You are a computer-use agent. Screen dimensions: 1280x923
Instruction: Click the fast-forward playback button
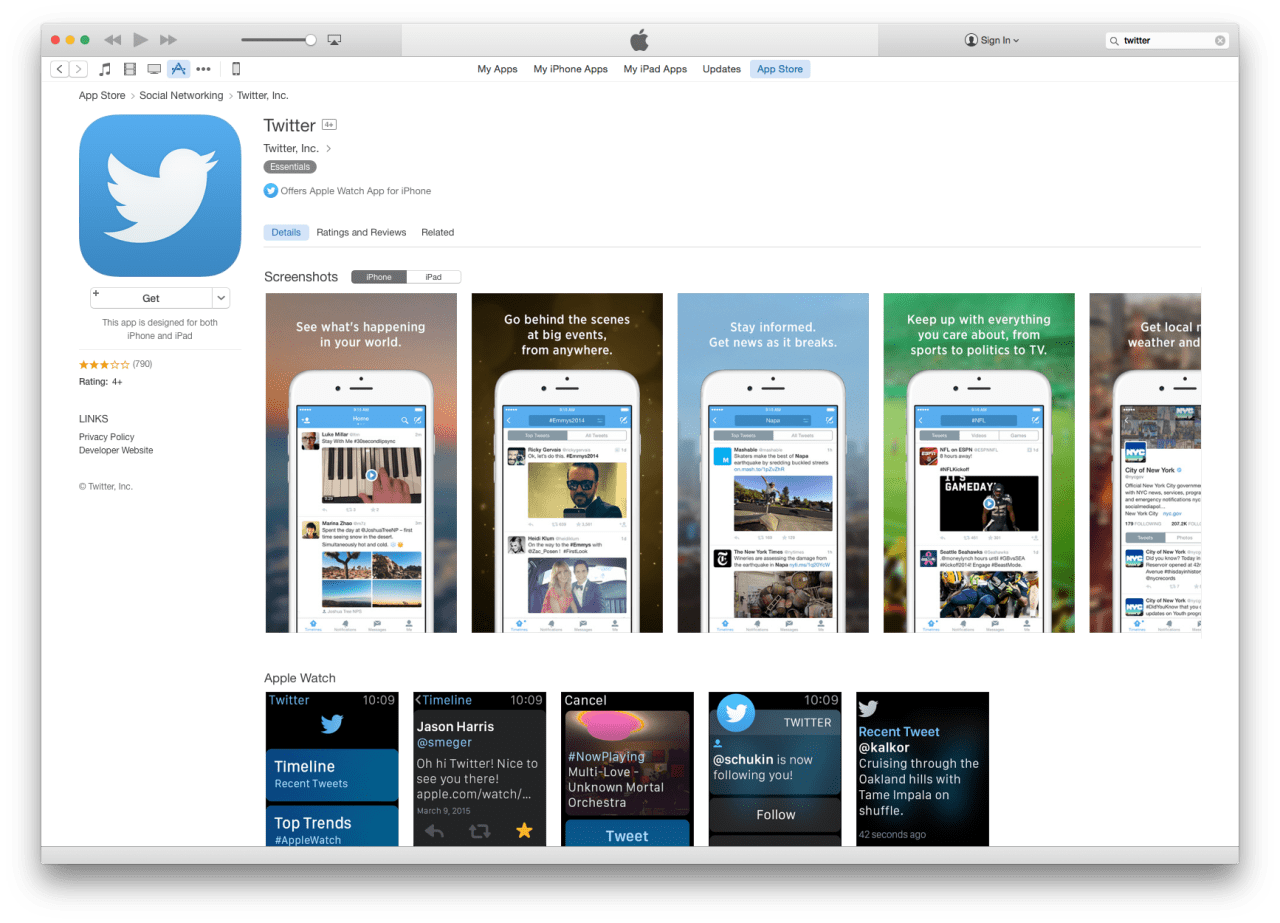[x=169, y=40]
